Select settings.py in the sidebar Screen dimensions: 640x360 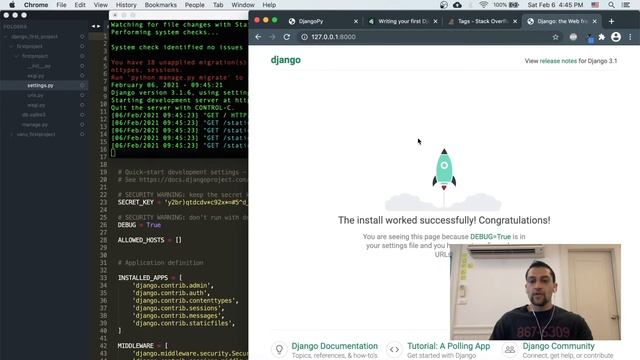[x=40, y=85]
